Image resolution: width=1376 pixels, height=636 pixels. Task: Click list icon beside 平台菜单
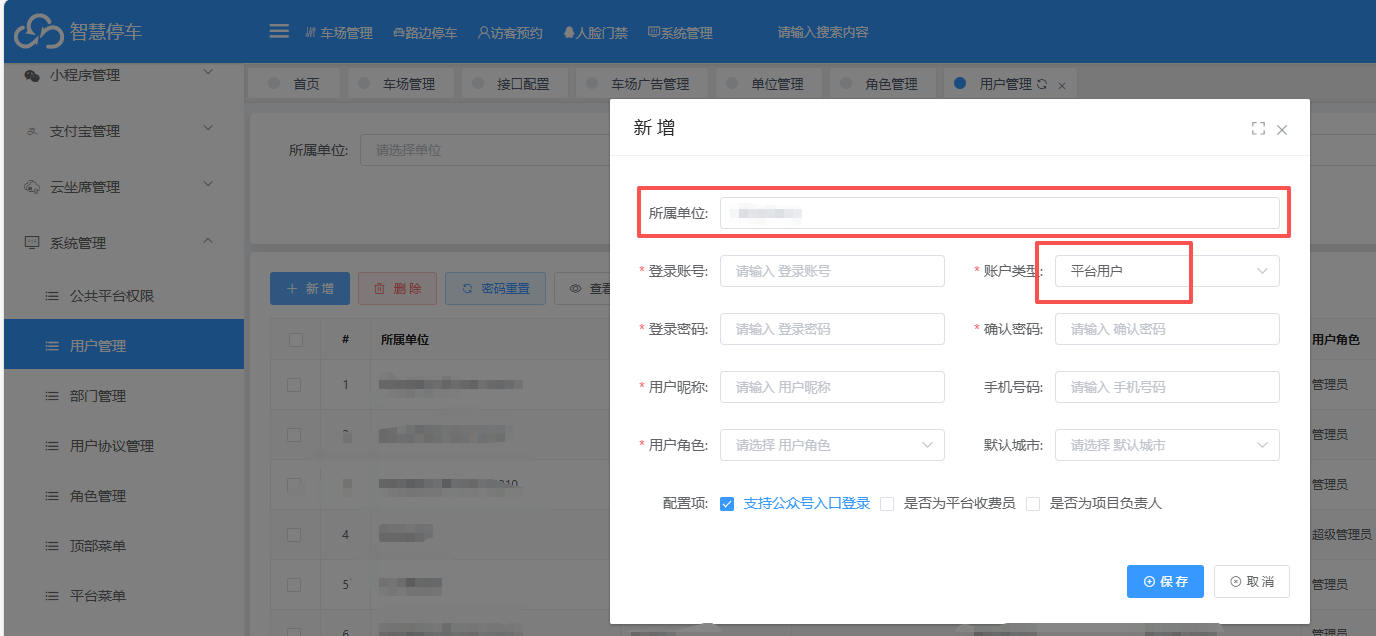coord(52,596)
